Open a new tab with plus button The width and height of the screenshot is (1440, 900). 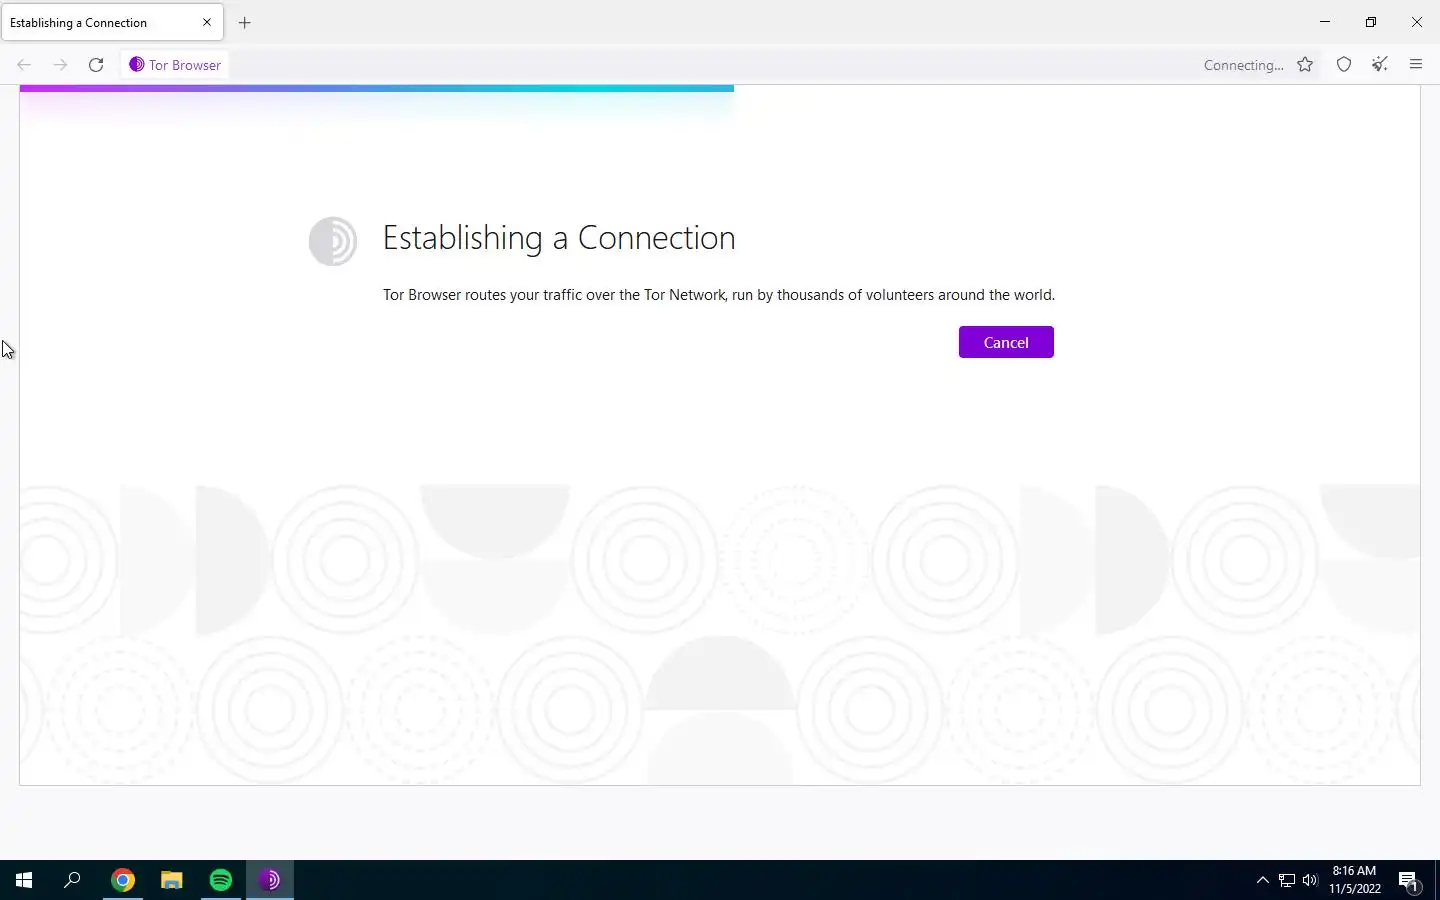click(x=245, y=22)
